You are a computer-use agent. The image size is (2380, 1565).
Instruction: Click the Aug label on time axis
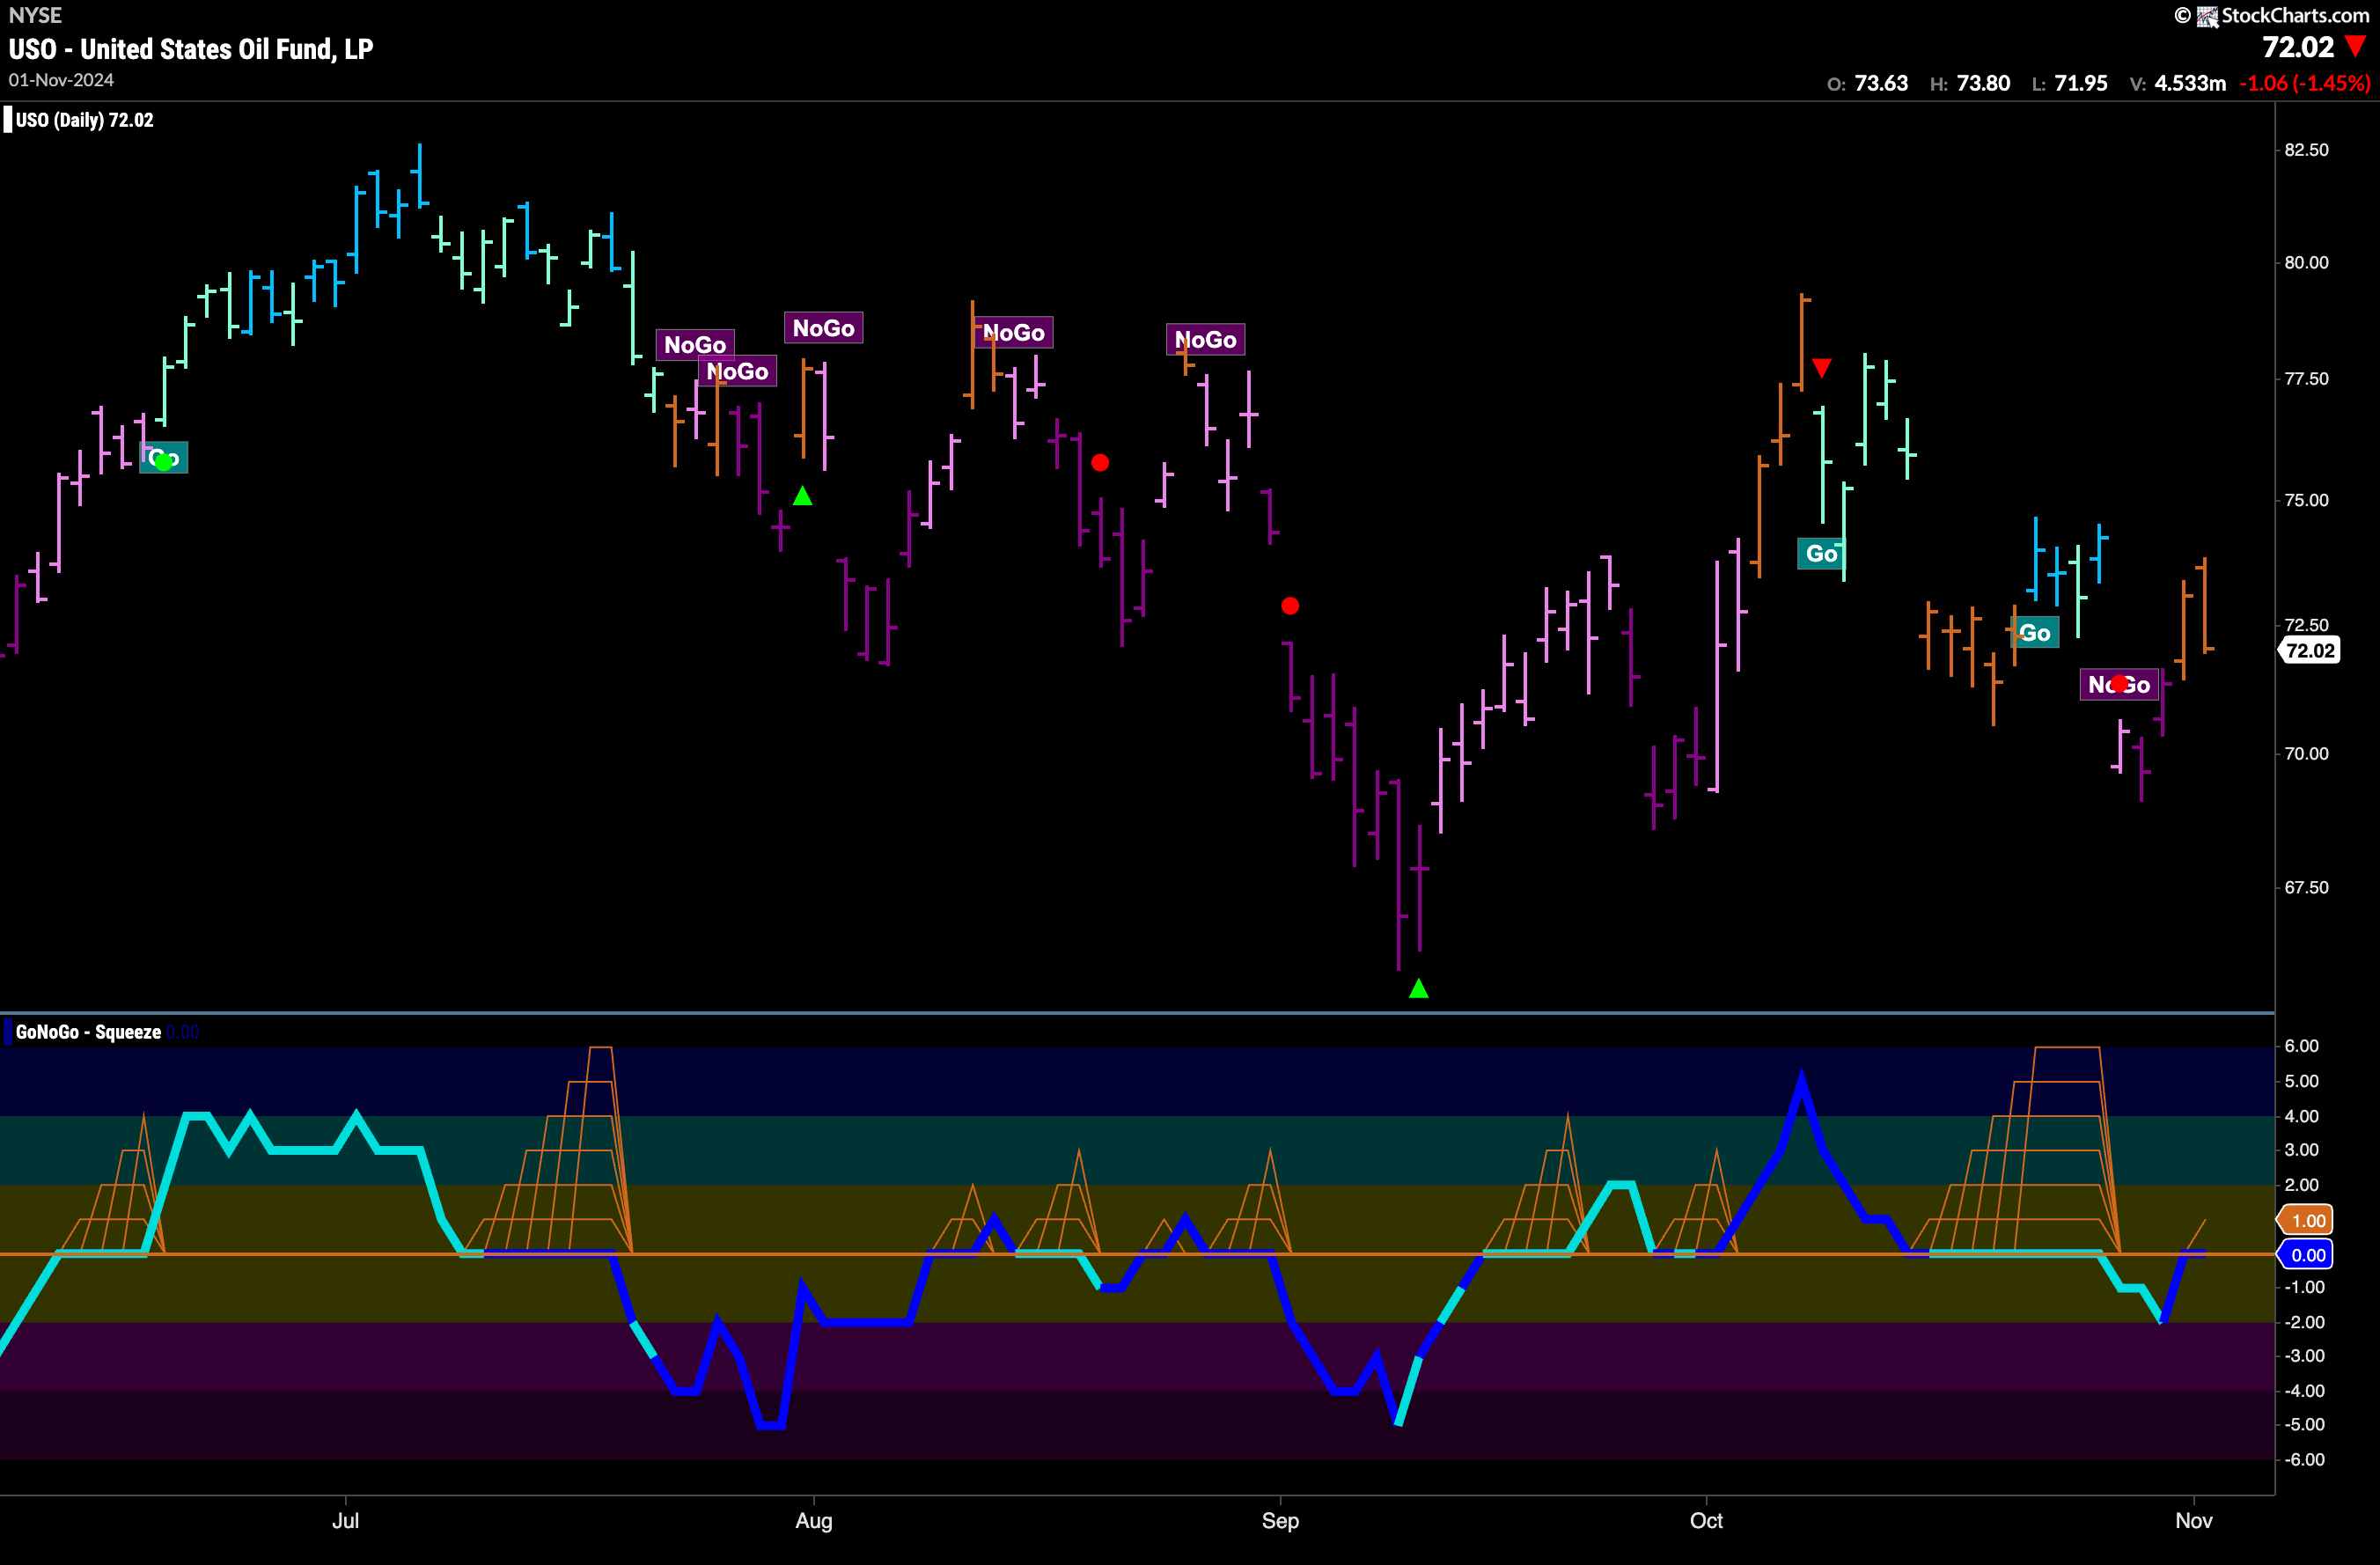813,1520
